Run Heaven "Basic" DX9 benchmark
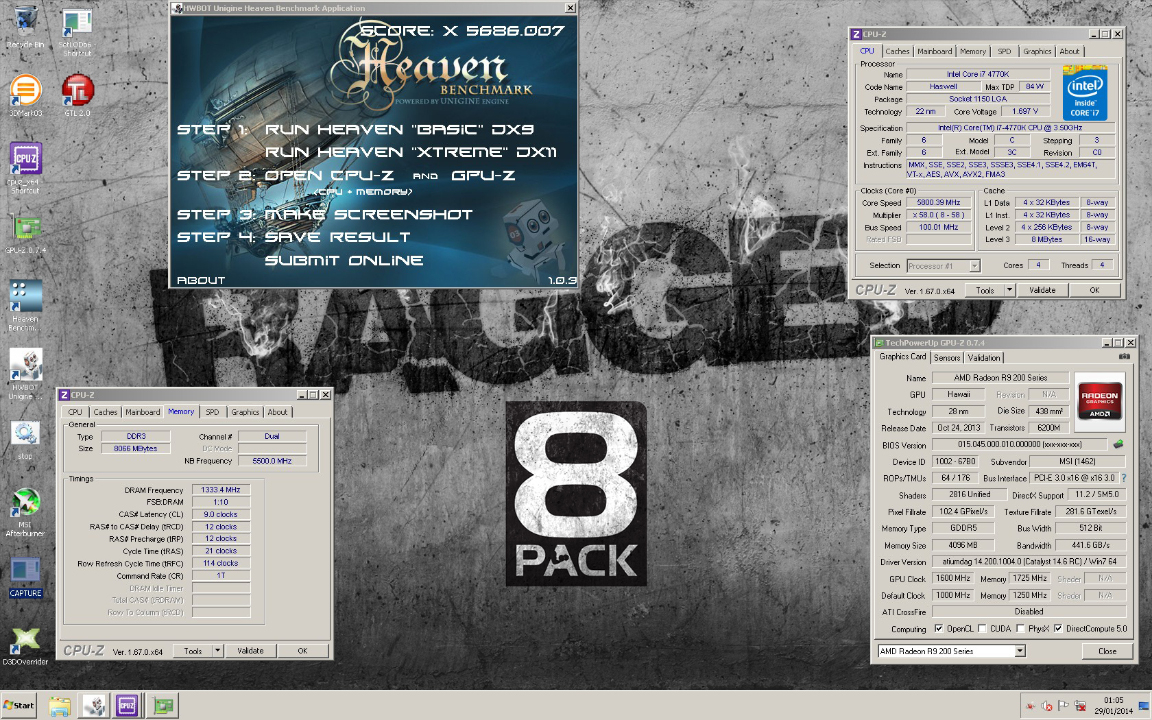The image size is (1152, 720). 399,129
